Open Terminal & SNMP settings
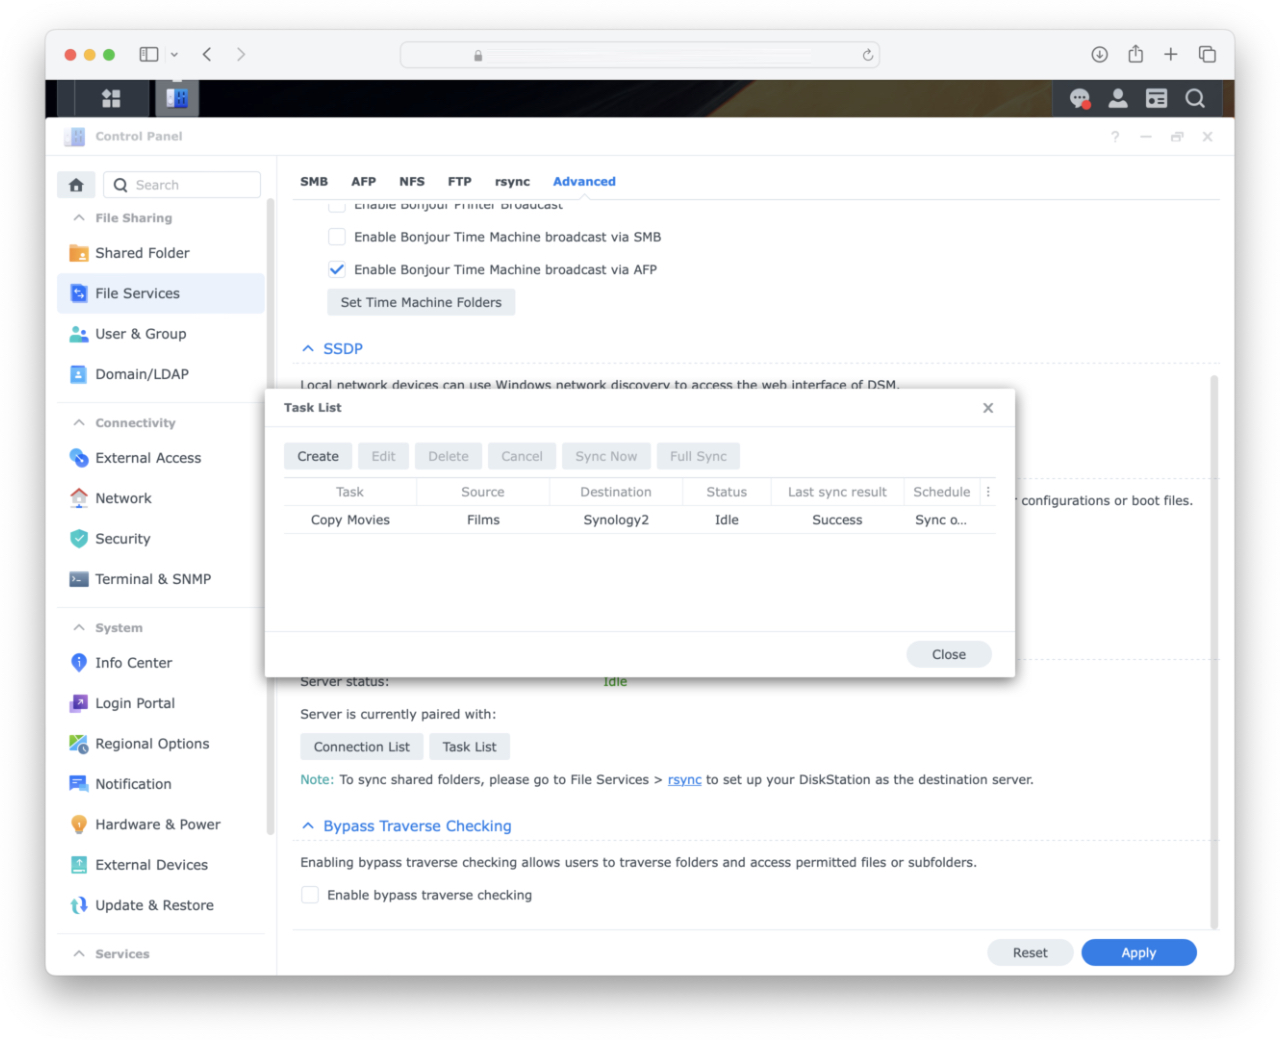The height and width of the screenshot is (1040, 1280). point(153,578)
